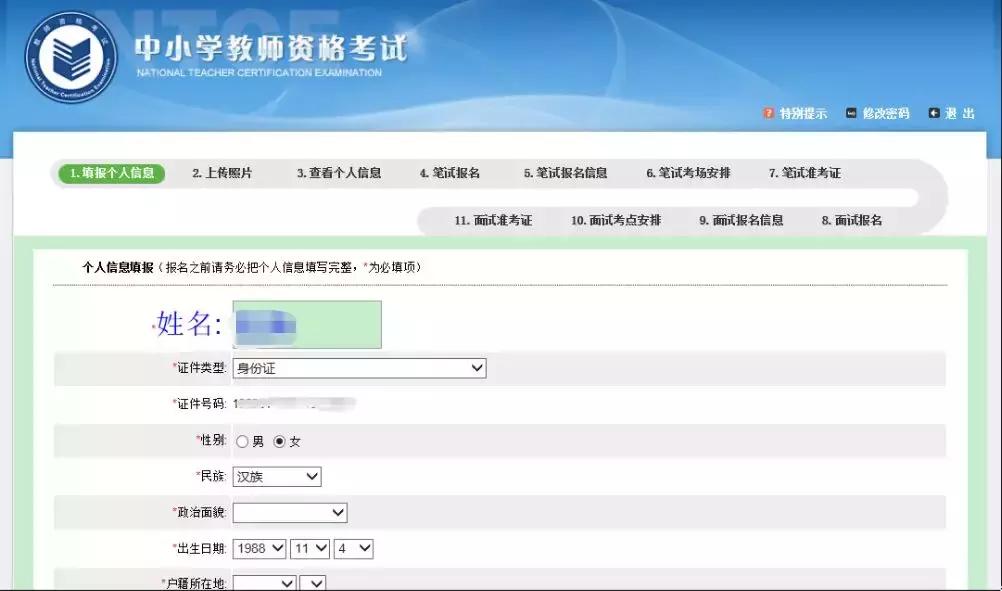Screen dimensions: 1002x591
Task: Click the NTCE book logo emblem
Action: click(69, 56)
